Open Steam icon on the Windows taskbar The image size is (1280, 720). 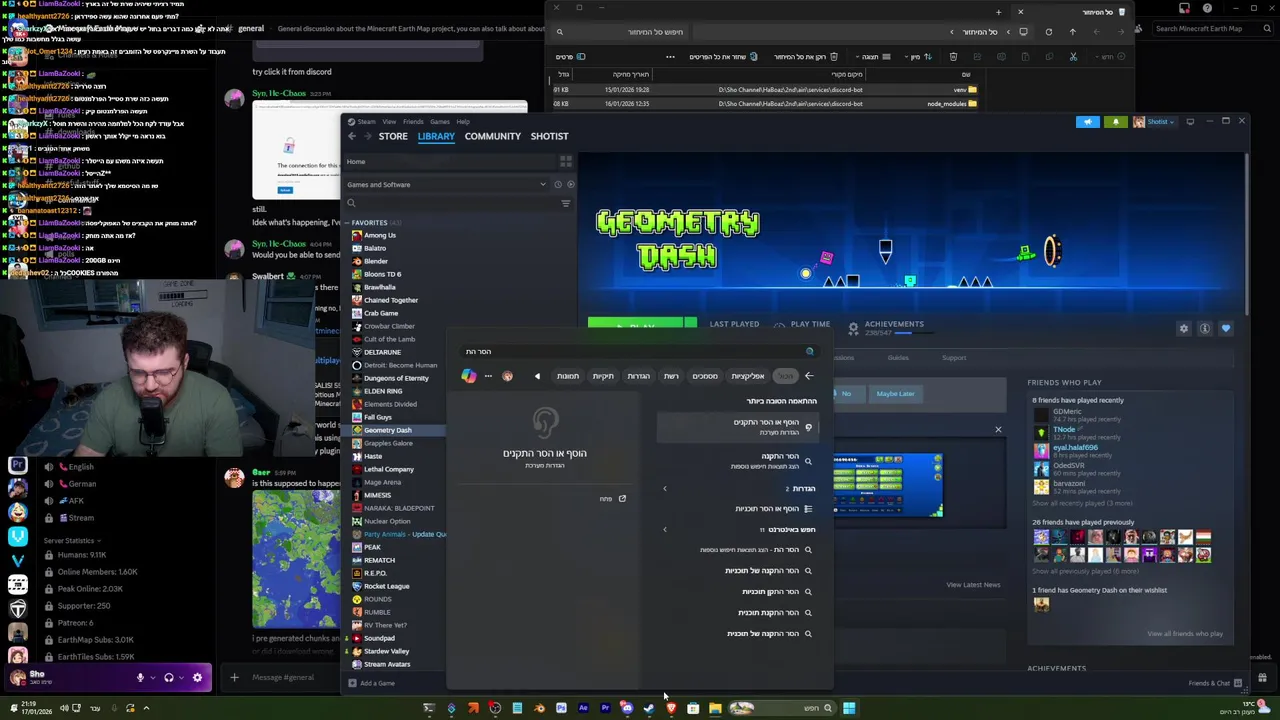tap(649, 708)
